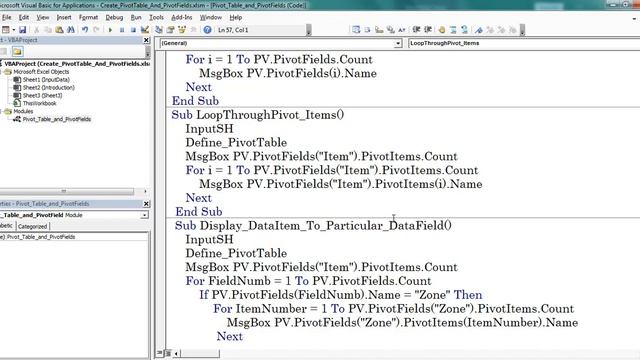Click the Indent icon on Edit toolbar

[416, 30]
